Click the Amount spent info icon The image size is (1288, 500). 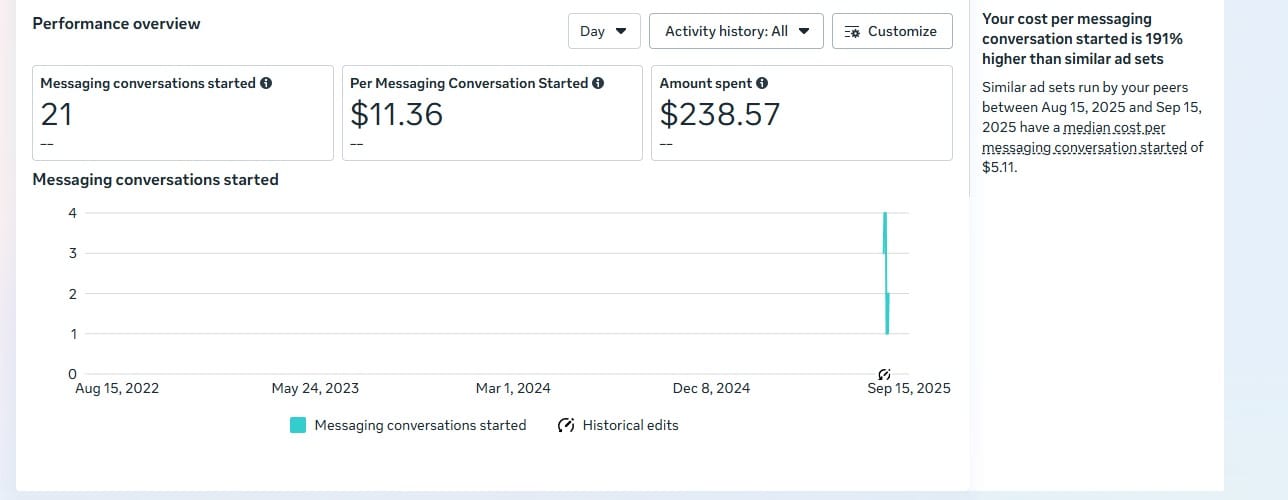click(x=762, y=84)
